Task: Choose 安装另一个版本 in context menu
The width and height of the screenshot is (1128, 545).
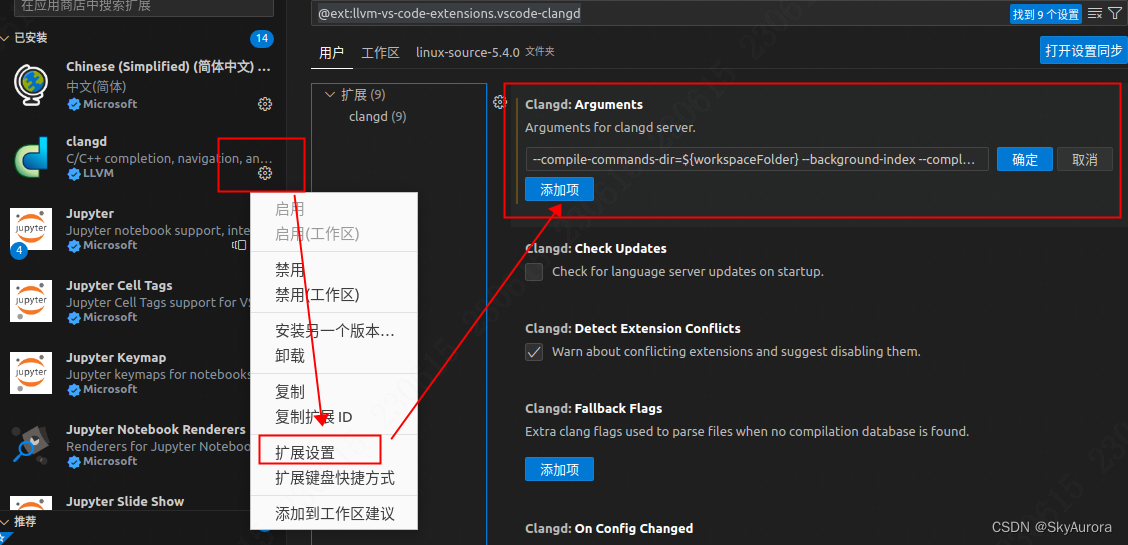Action: tap(335, 331)
